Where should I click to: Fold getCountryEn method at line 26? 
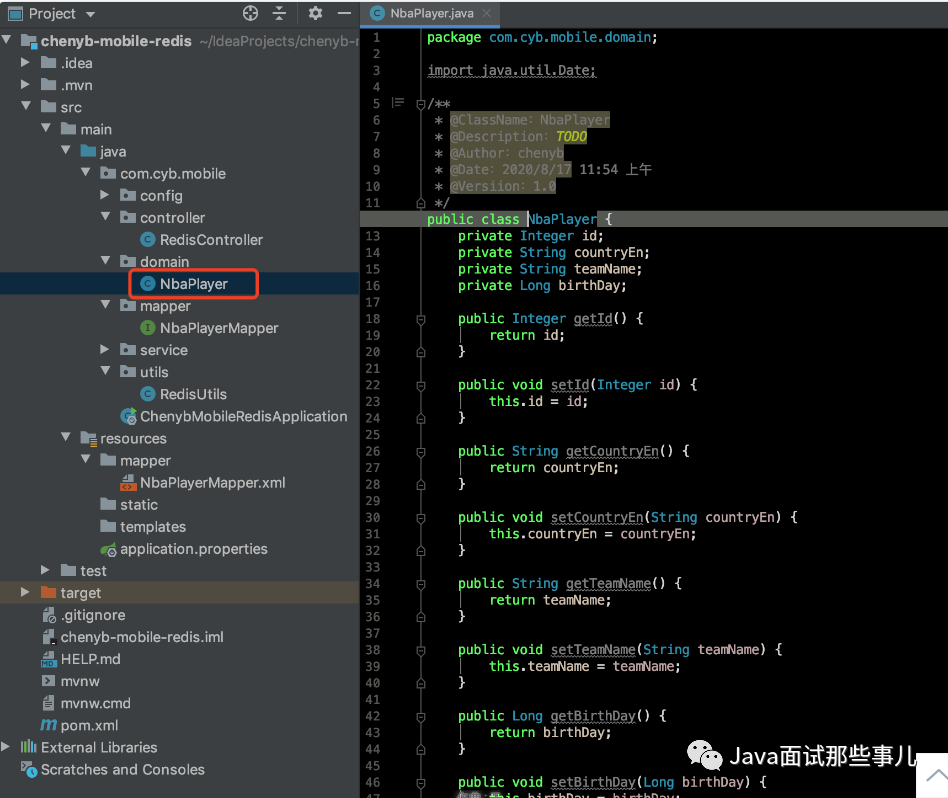[421, 452]
